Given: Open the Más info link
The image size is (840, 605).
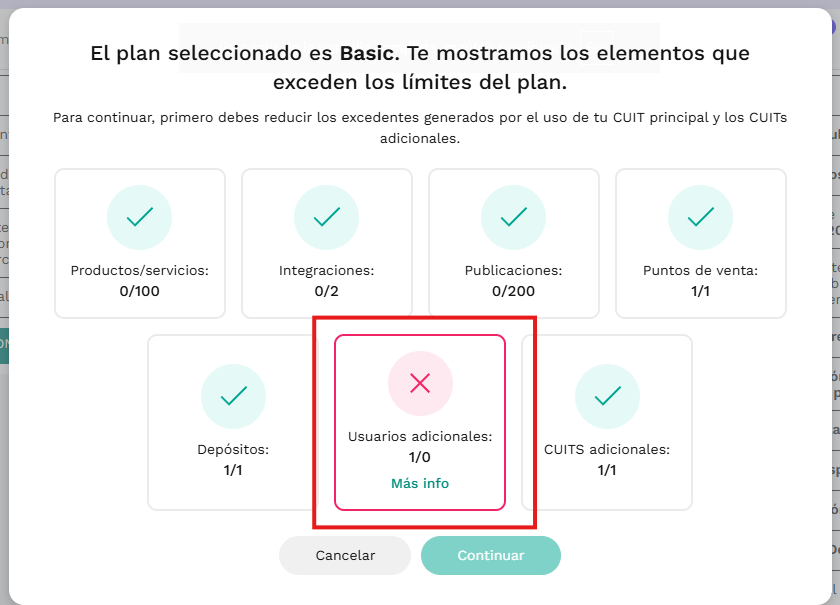Looking at the screenshot, I should pyautogui.click(x=420, y=483).
